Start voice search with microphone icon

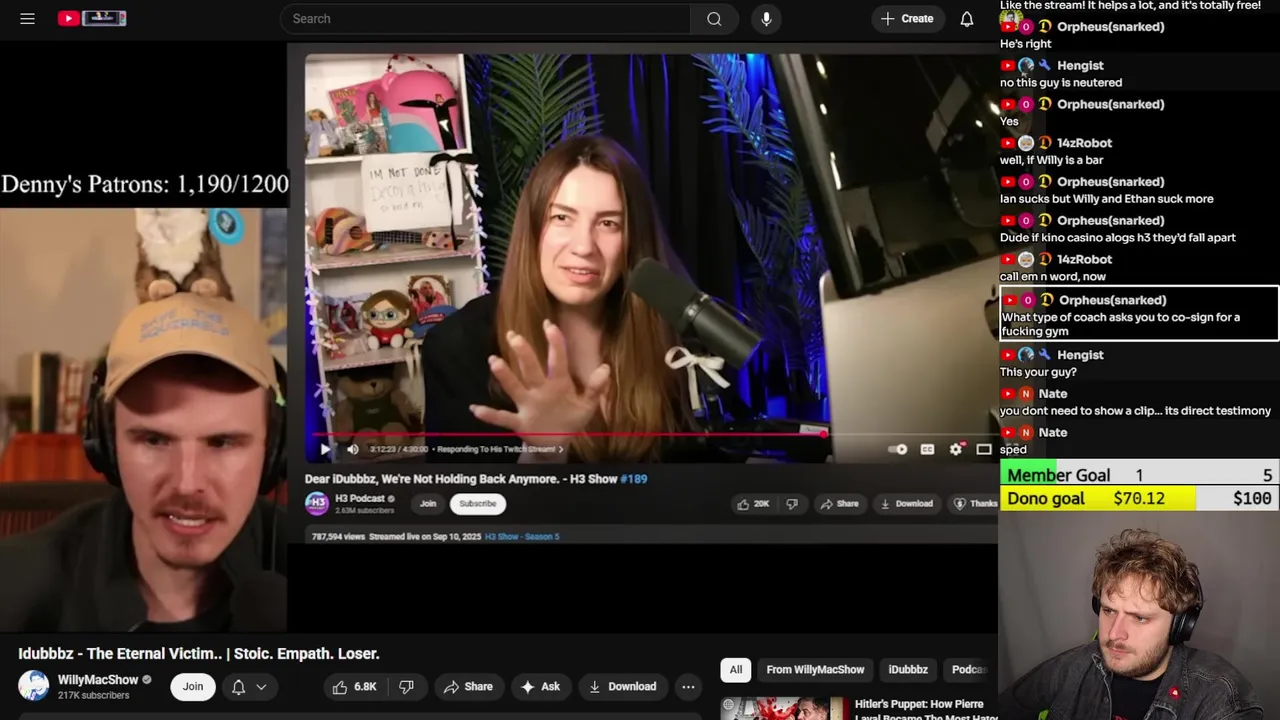coord(766,19)
